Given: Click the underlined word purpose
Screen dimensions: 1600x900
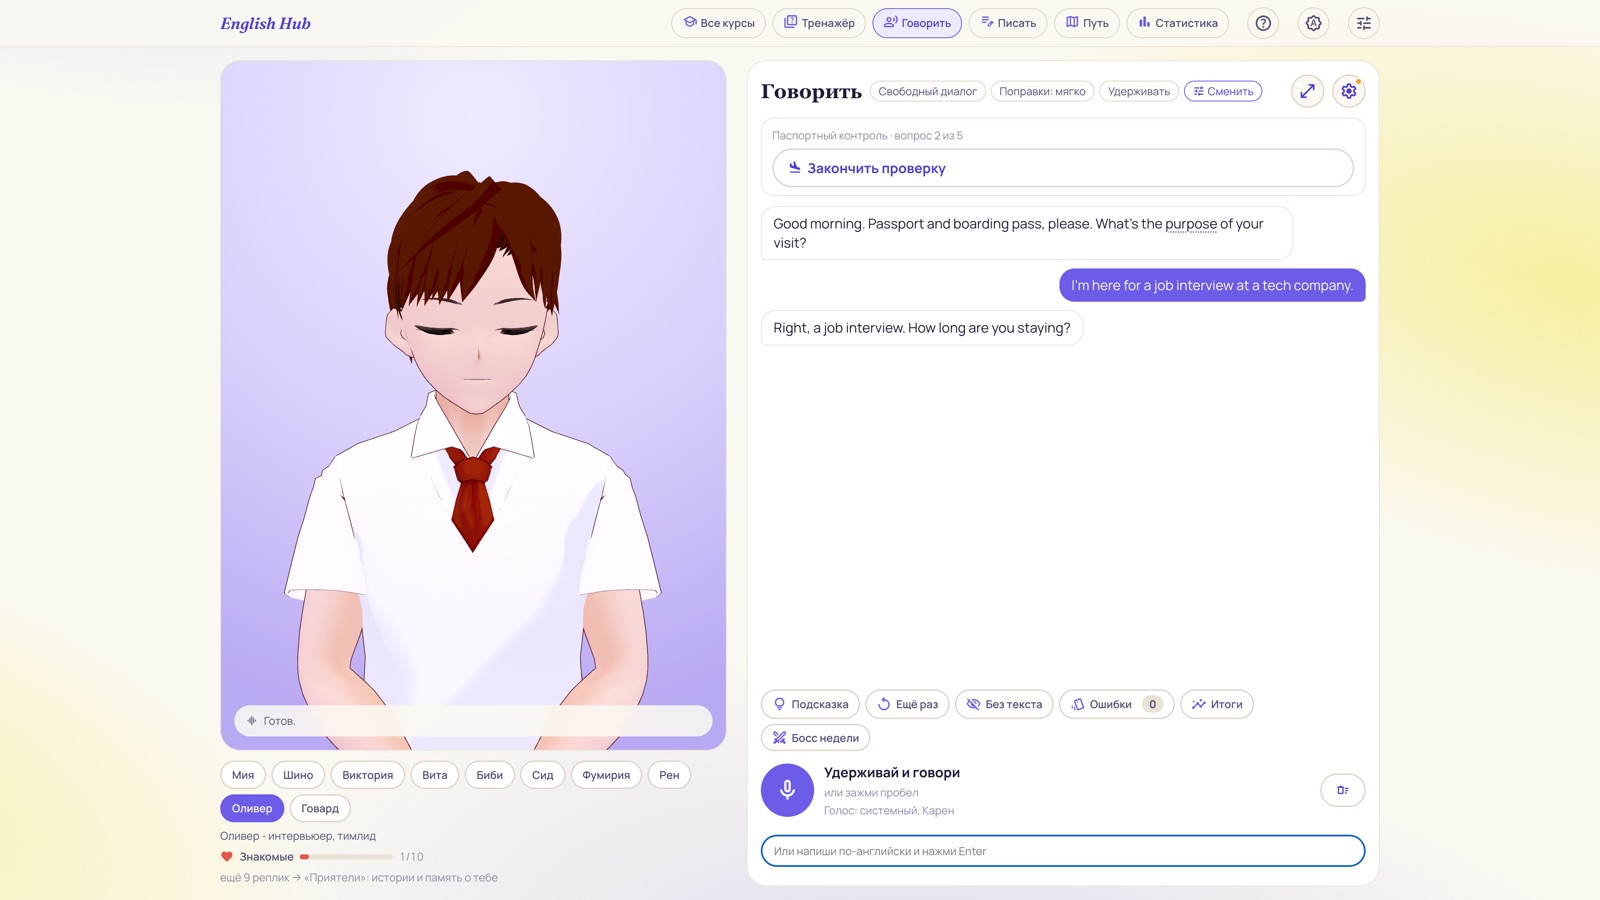Looking at the screenshot, I should (x=1191, y=224).
